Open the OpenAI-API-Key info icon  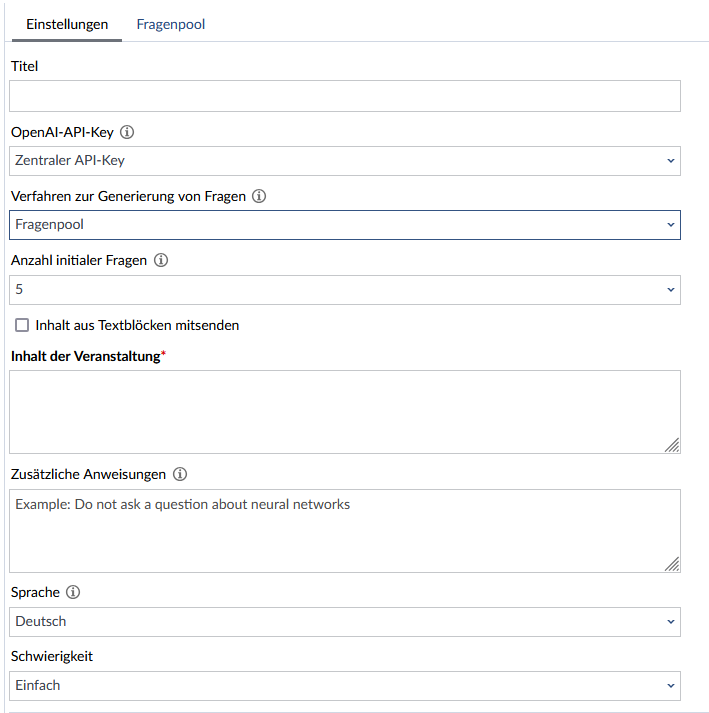coord(127,132)
